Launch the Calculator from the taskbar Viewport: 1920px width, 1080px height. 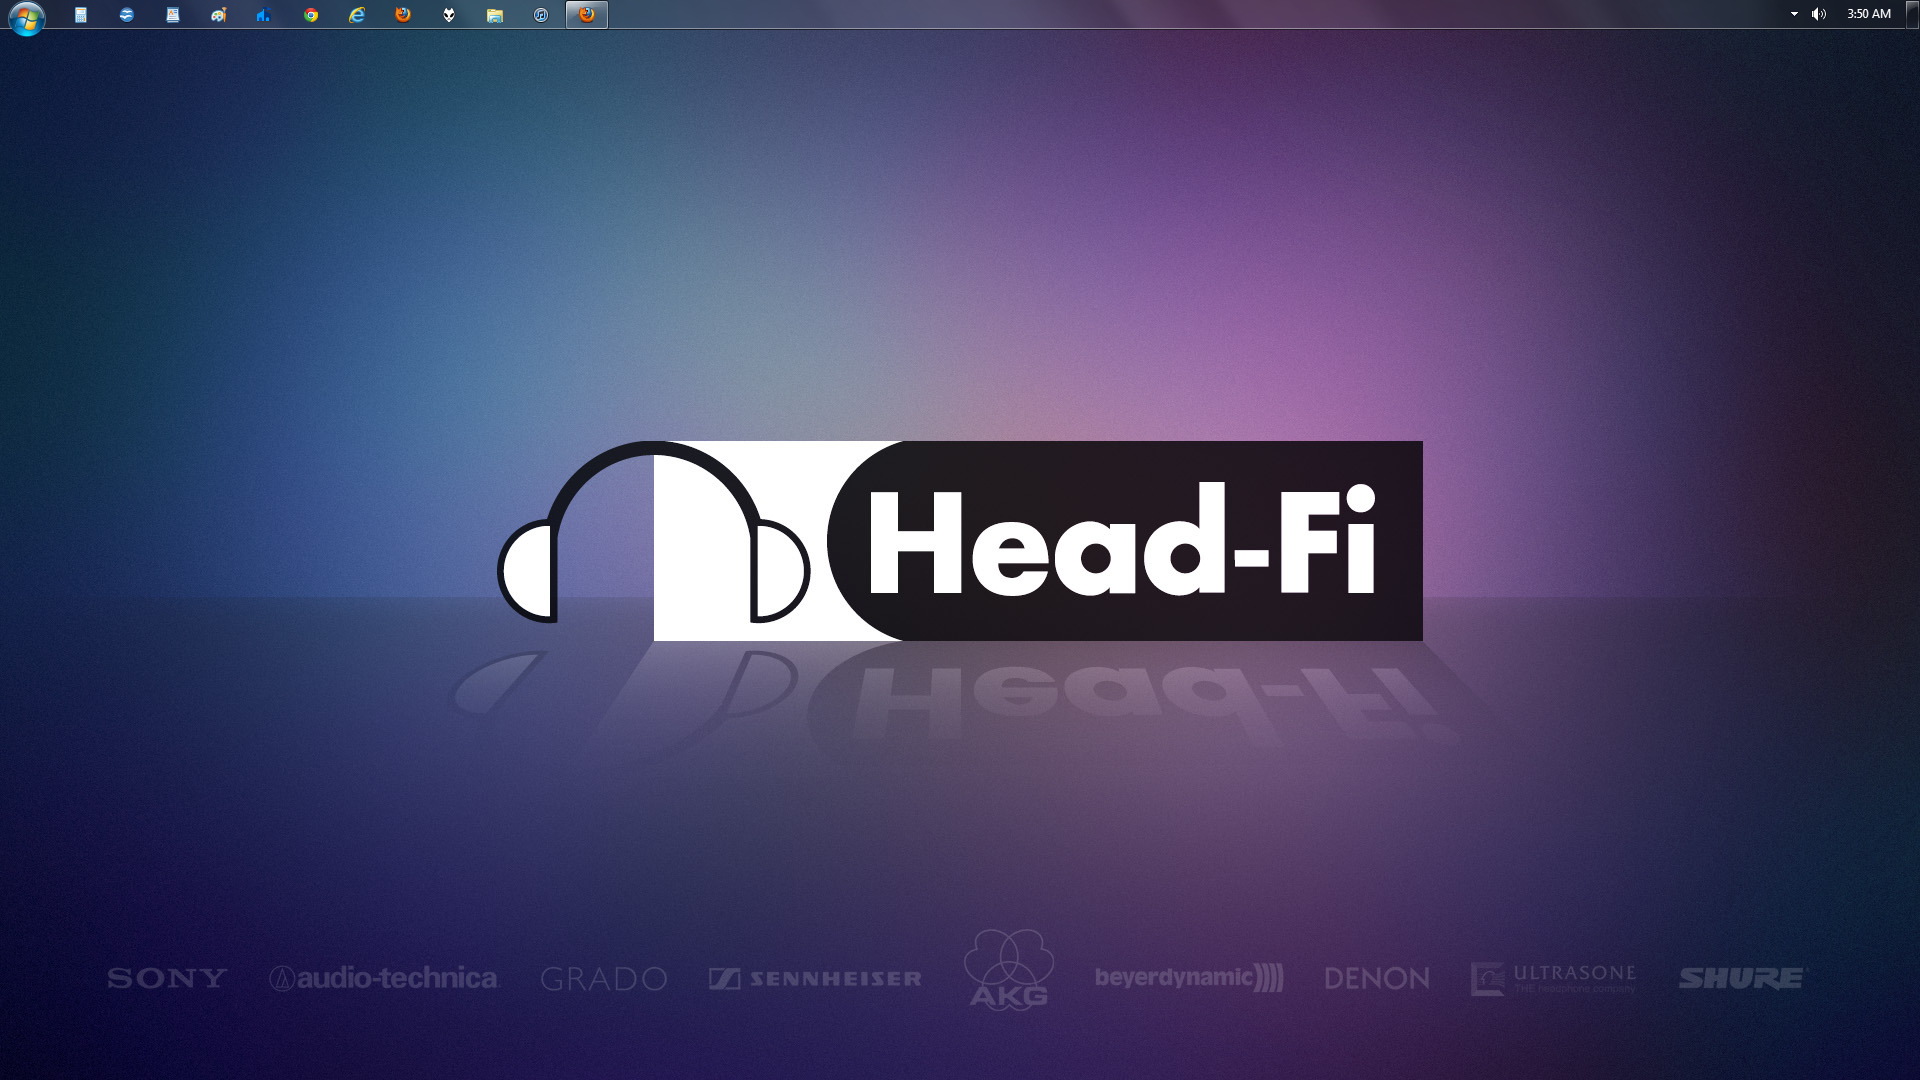(x=81, y=15)
